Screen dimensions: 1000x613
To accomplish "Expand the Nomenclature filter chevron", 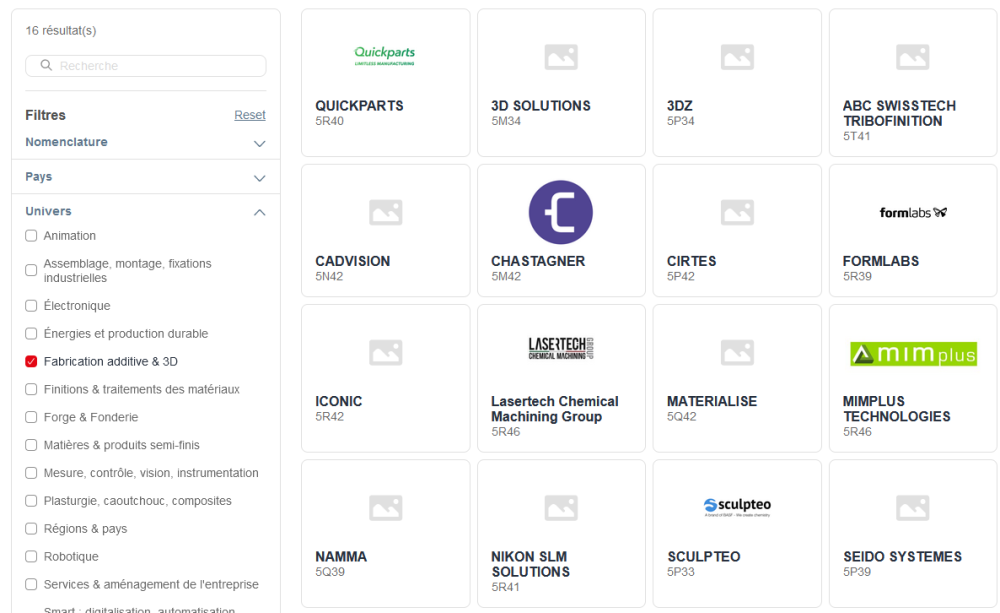I will pos(260,144).
